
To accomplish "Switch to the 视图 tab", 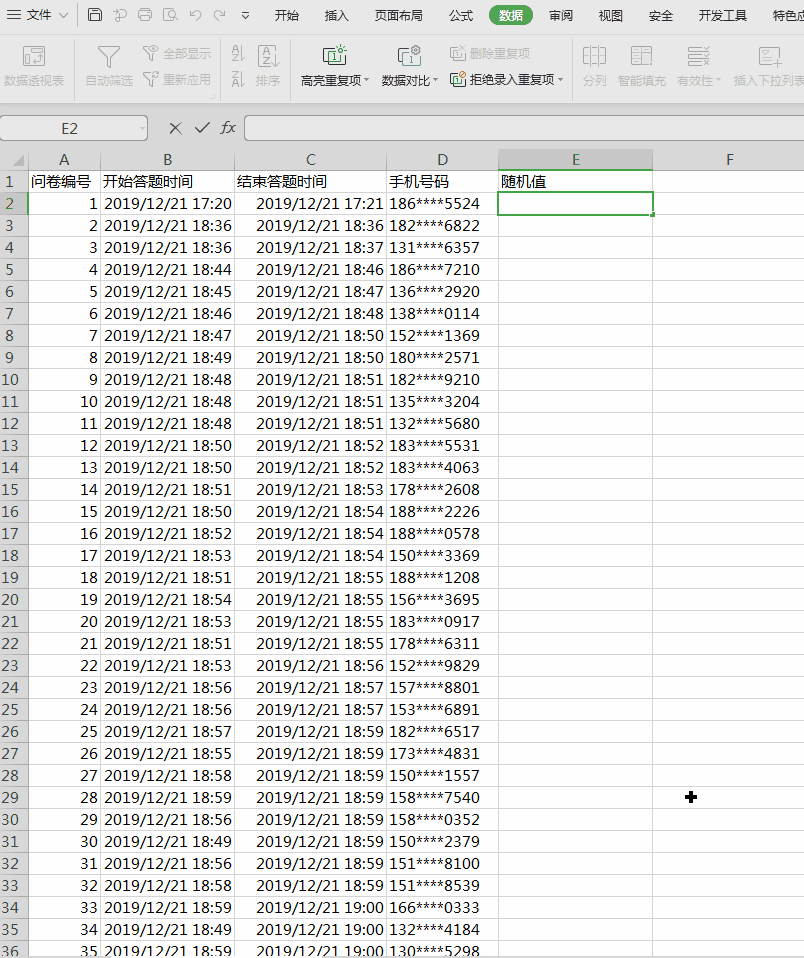I will (610, 15).
